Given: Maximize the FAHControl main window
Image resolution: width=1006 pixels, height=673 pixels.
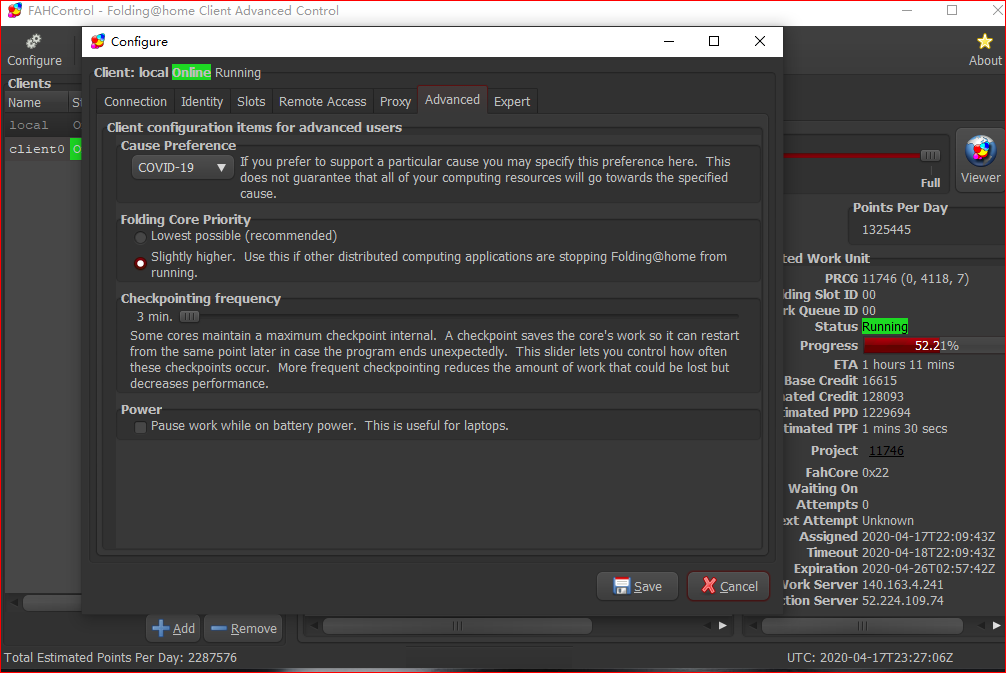Looking at the screenshot, I should point(952,10).
